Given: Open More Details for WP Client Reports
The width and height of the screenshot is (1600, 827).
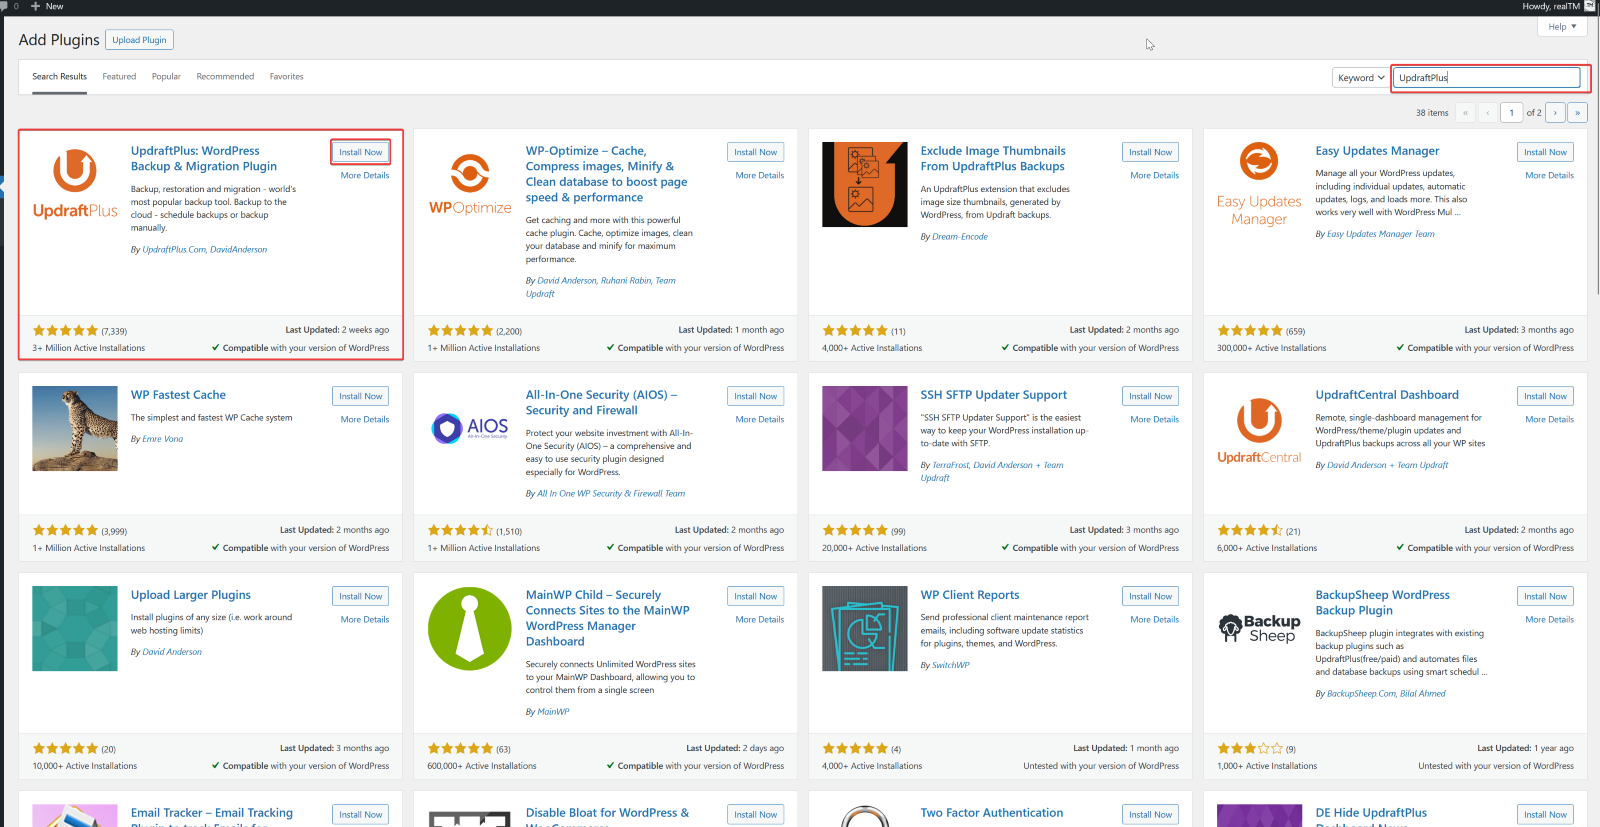Looking at the screenshot, I should pos(1154,619).
